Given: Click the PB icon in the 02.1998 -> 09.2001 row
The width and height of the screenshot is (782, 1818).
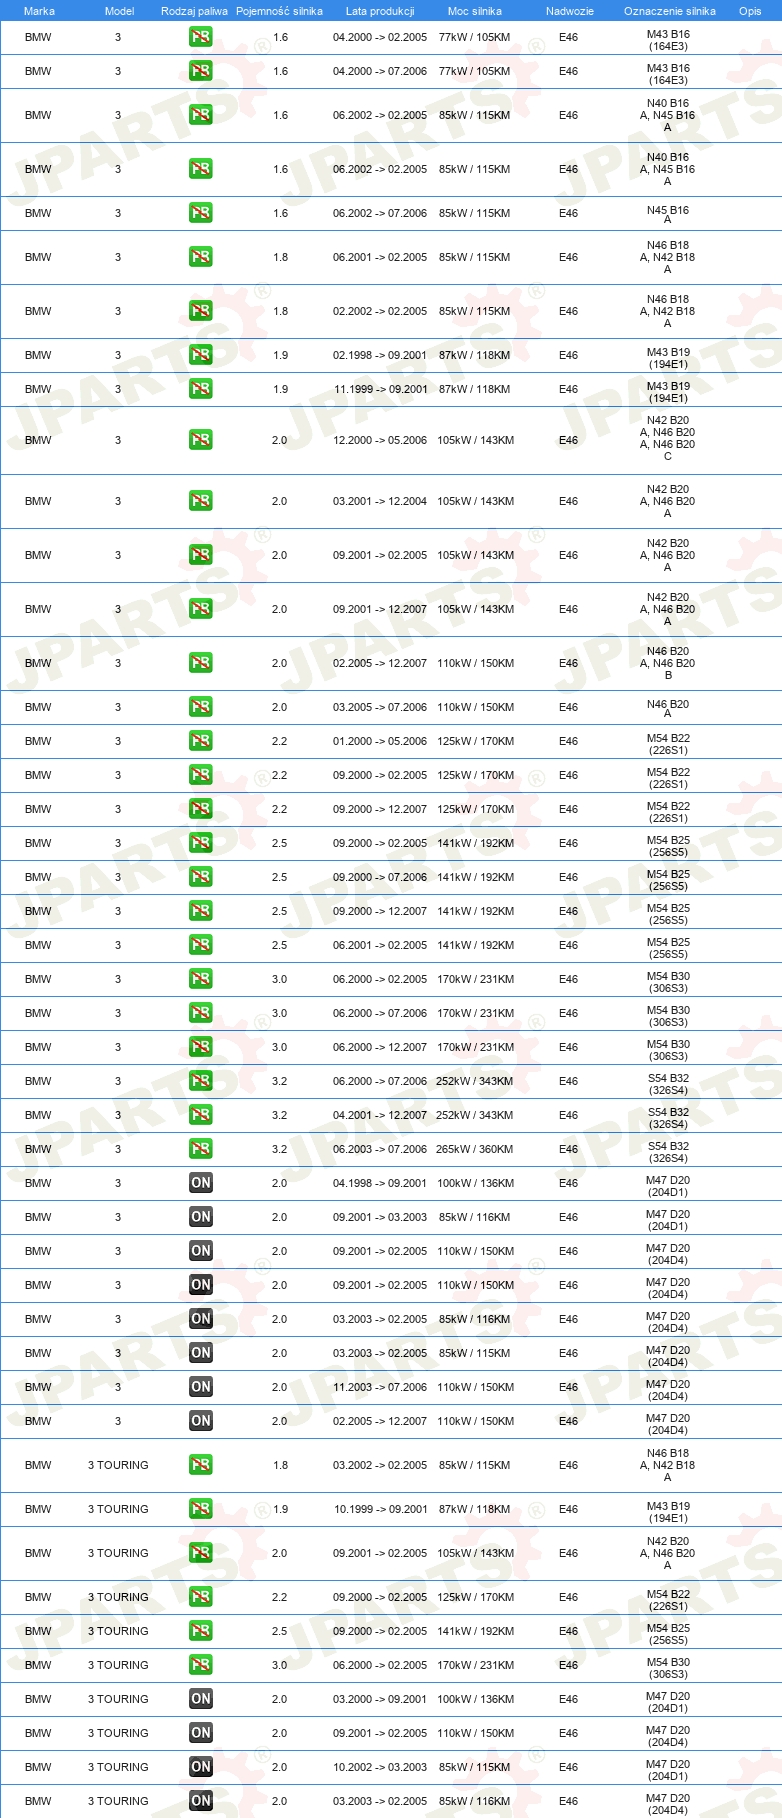Looking at the screenshot, I should pyautogui.click(x=201, y=355).
